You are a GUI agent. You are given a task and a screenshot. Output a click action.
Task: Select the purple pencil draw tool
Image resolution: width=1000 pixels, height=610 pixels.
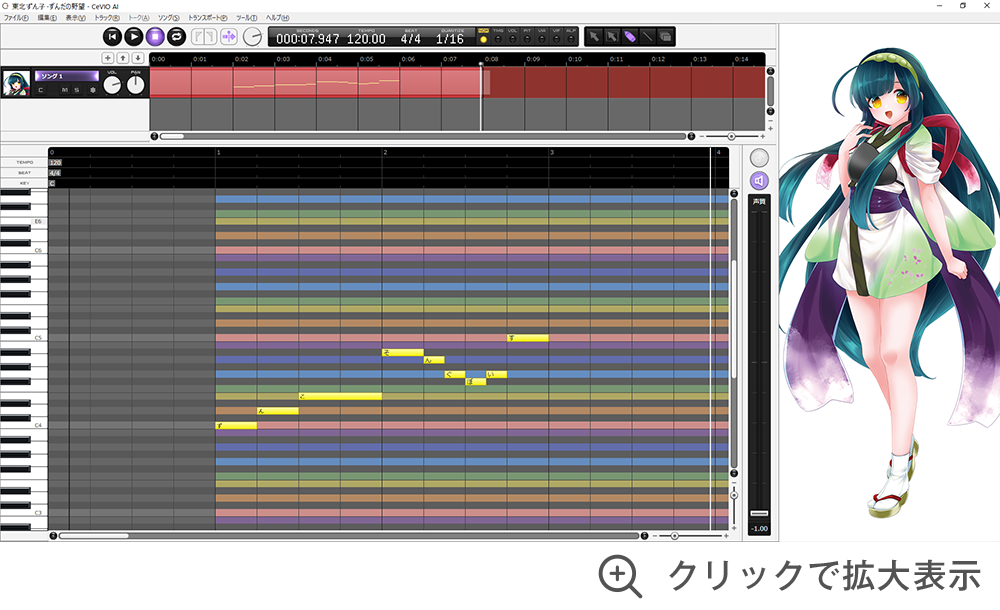click(629, 36)
